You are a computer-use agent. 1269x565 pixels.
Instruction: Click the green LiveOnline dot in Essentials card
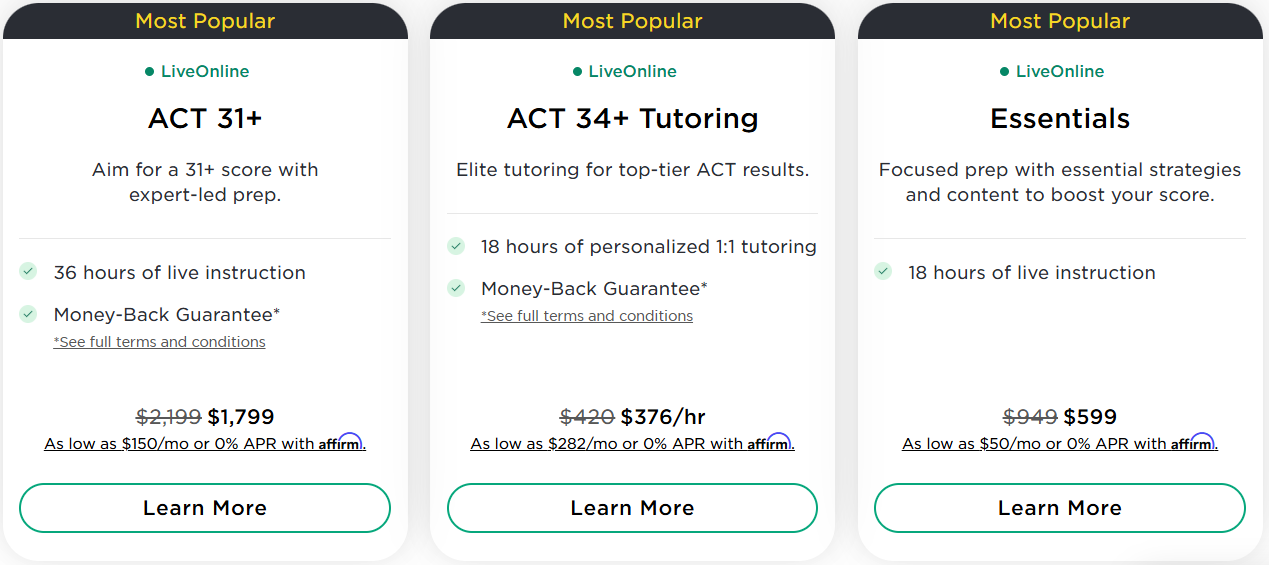click(1005, 72)
